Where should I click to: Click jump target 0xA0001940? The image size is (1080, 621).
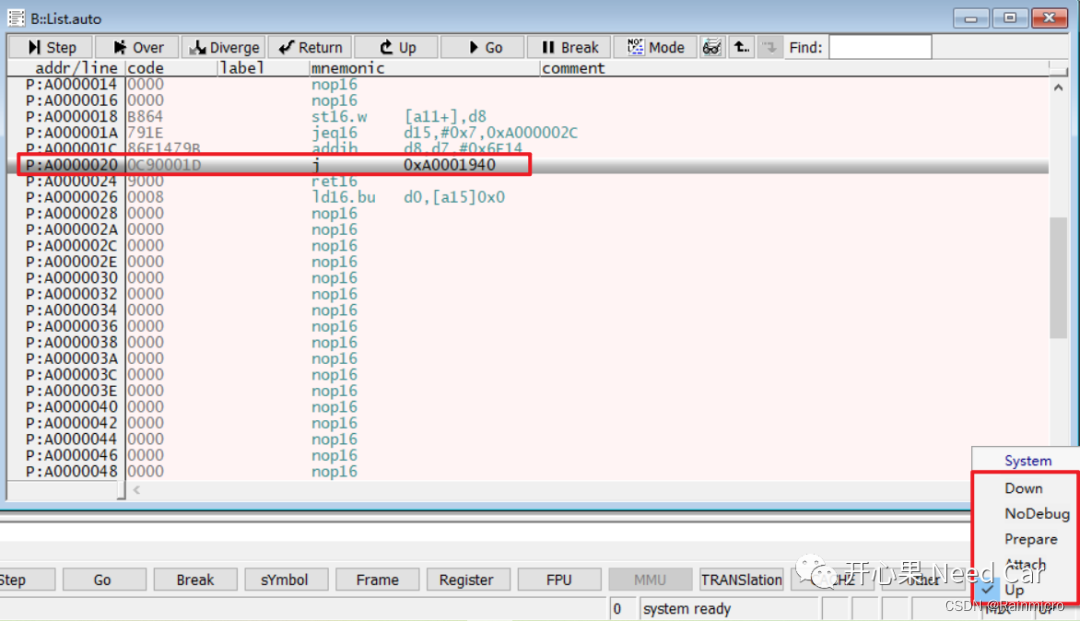[x=449, y=165]
